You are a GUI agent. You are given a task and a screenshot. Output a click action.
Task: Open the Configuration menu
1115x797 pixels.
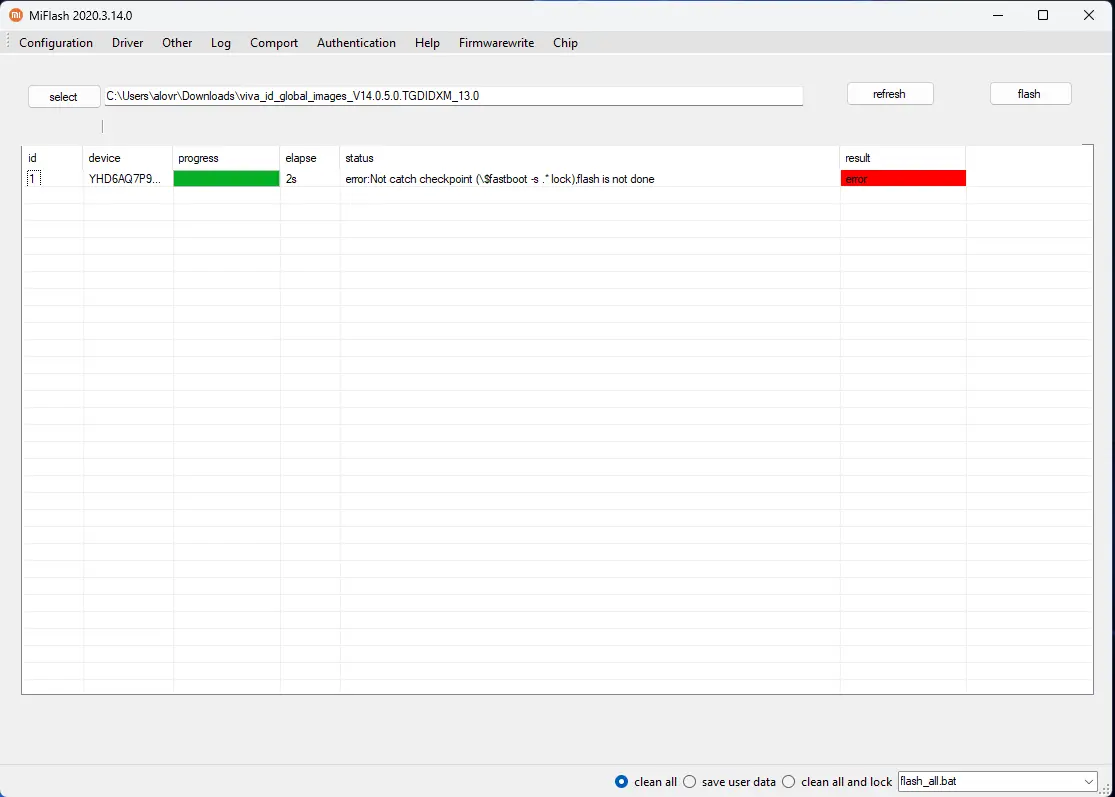(55, 43)
